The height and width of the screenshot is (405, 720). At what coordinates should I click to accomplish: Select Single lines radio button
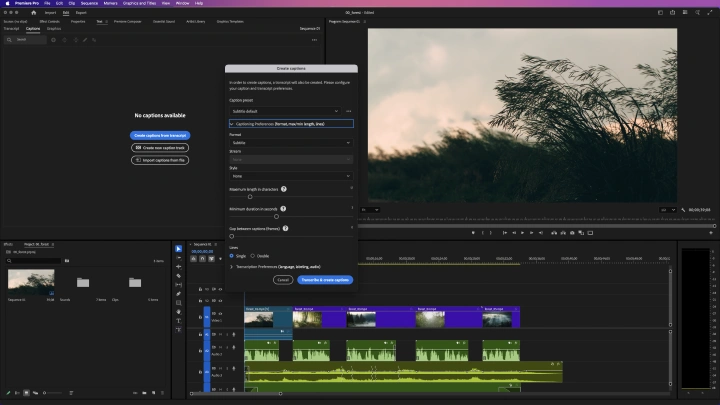point(231,256)
